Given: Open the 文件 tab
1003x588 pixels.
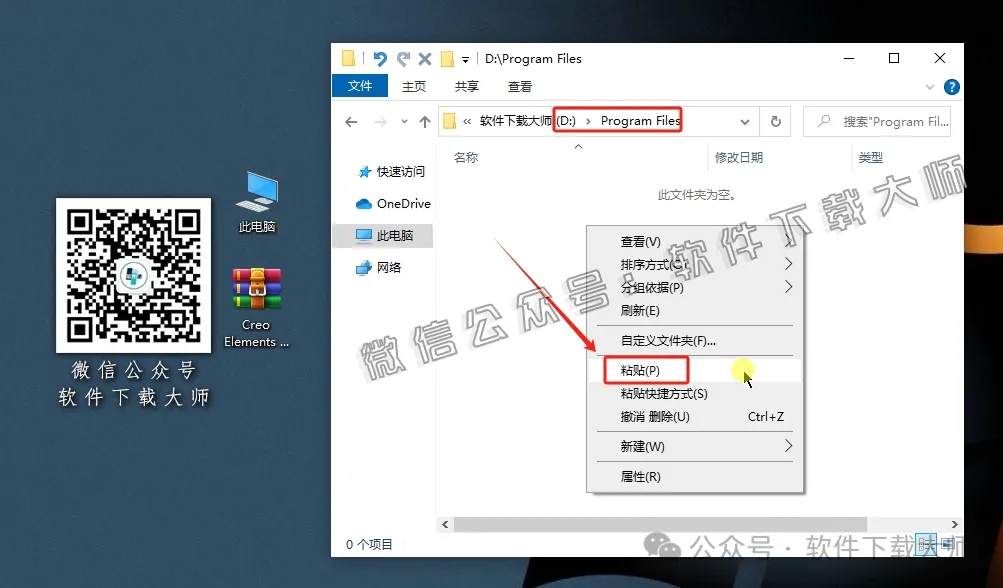Looking at the screenshot, I should (x=359, y=86).
